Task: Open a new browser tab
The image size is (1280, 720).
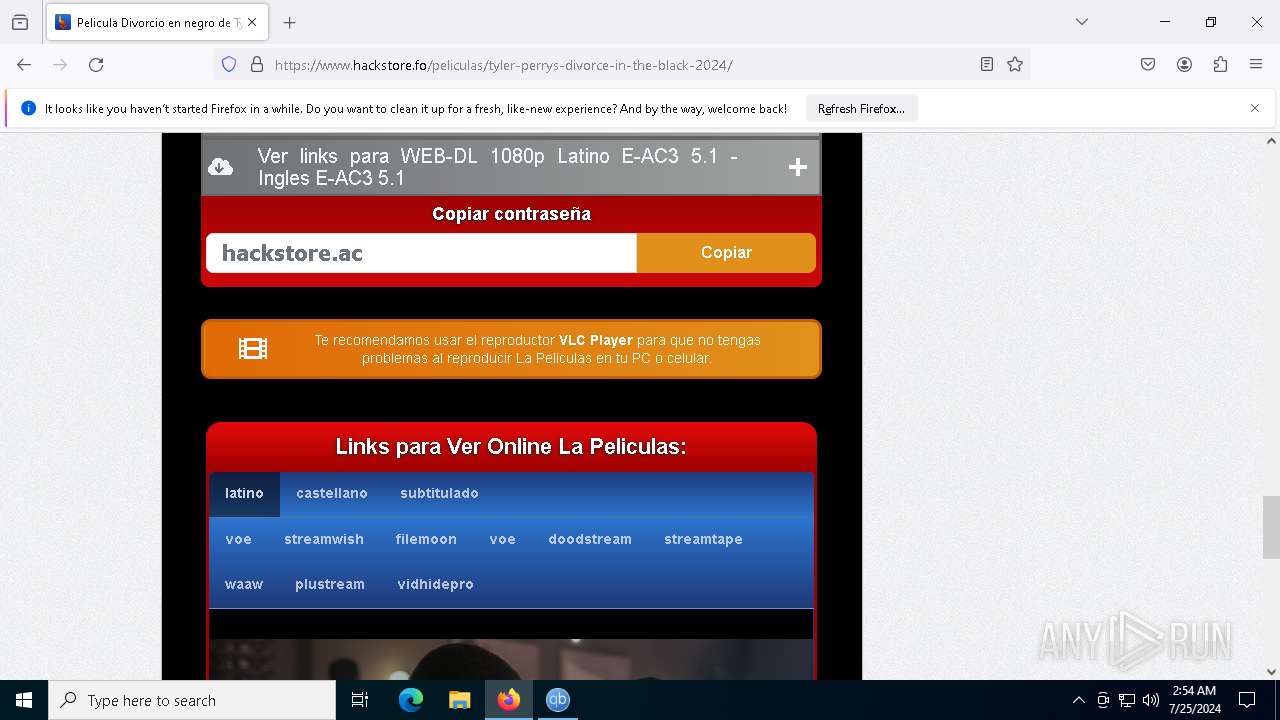Action: (x=290, y=22)
